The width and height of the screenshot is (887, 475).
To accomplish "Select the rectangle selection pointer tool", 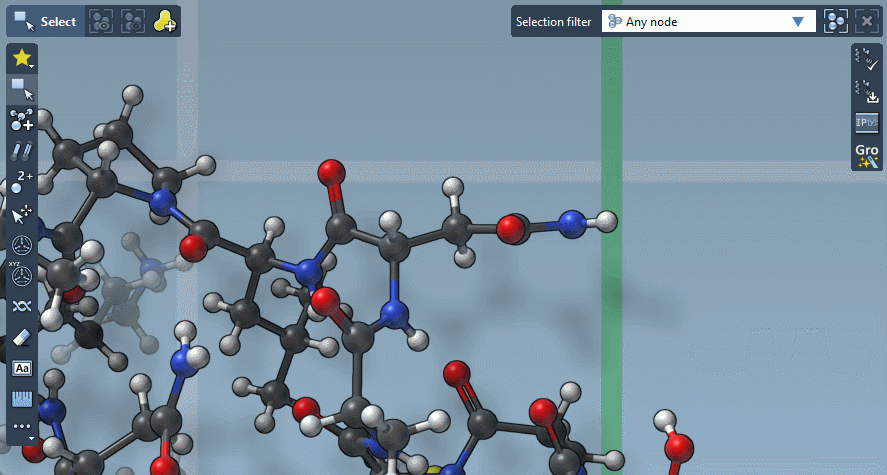I will pos(22,90).
